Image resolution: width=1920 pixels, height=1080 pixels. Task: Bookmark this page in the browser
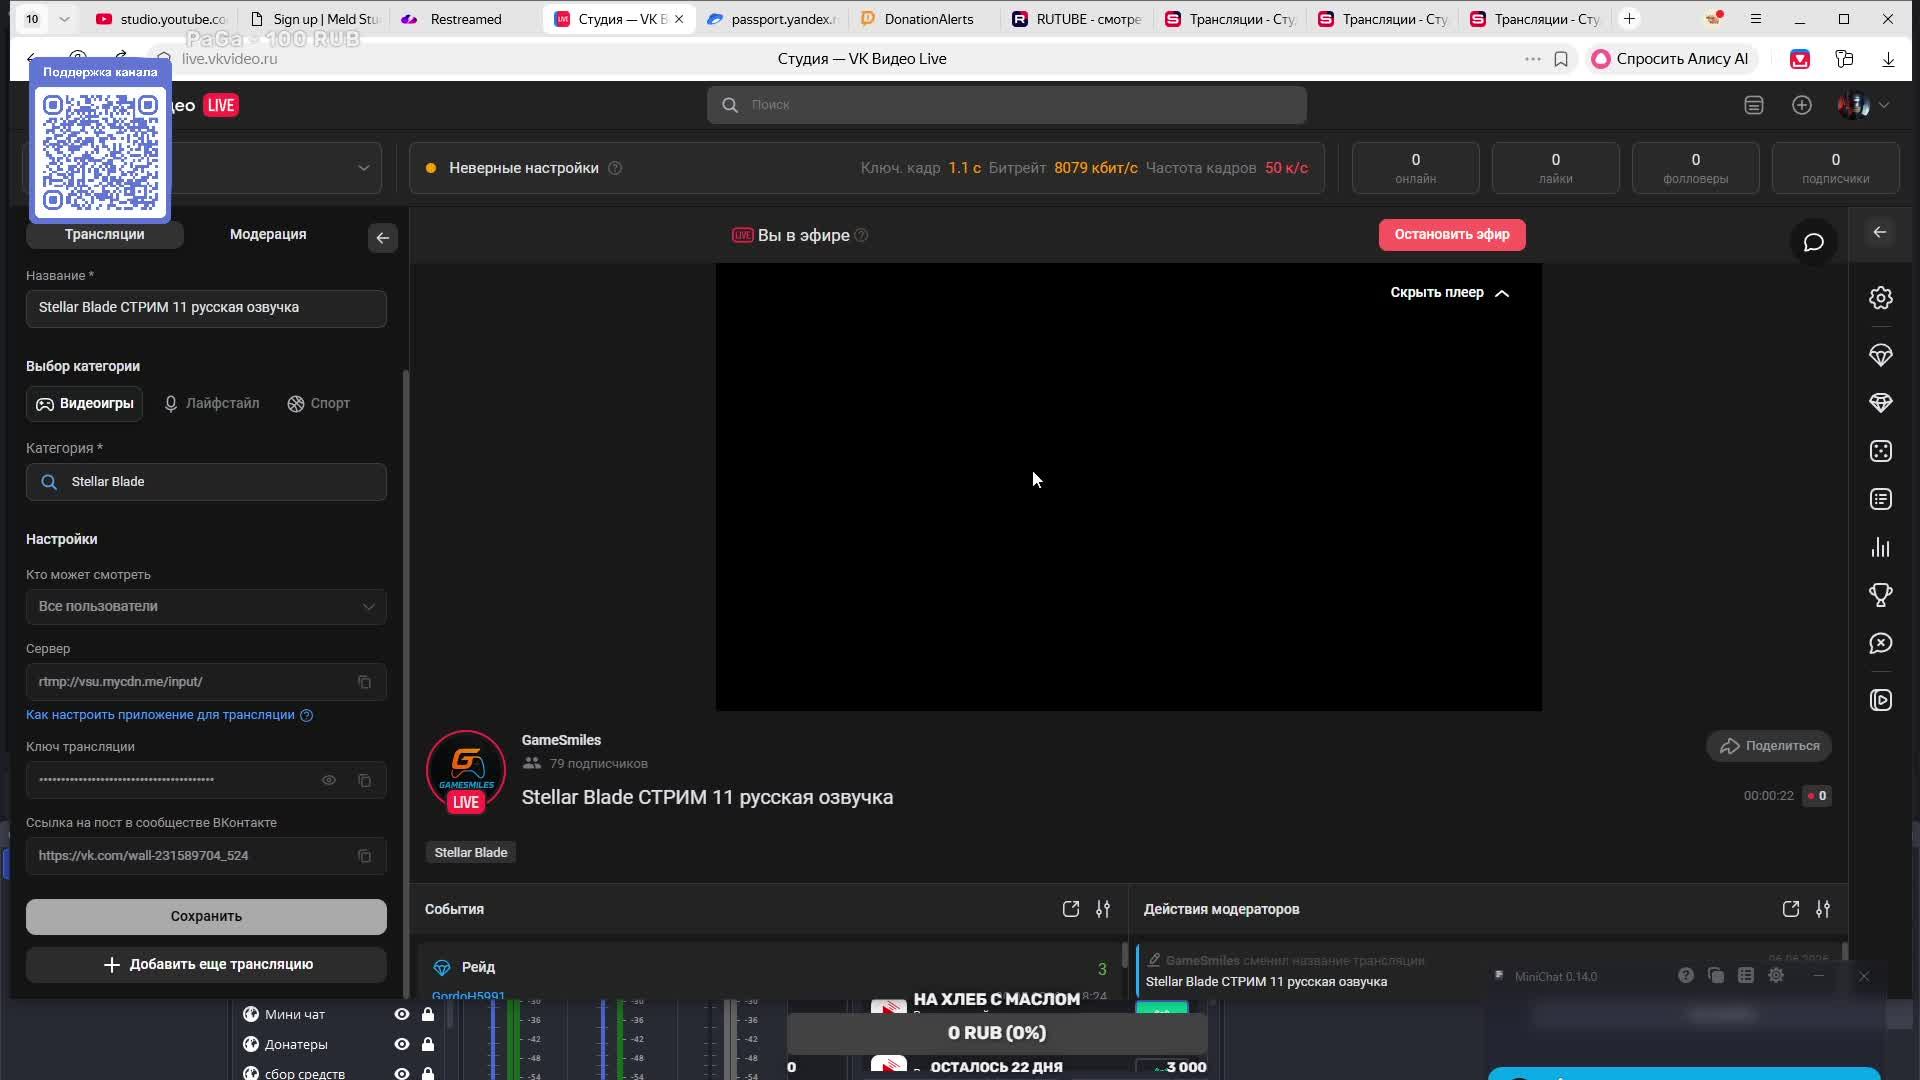1561,59
